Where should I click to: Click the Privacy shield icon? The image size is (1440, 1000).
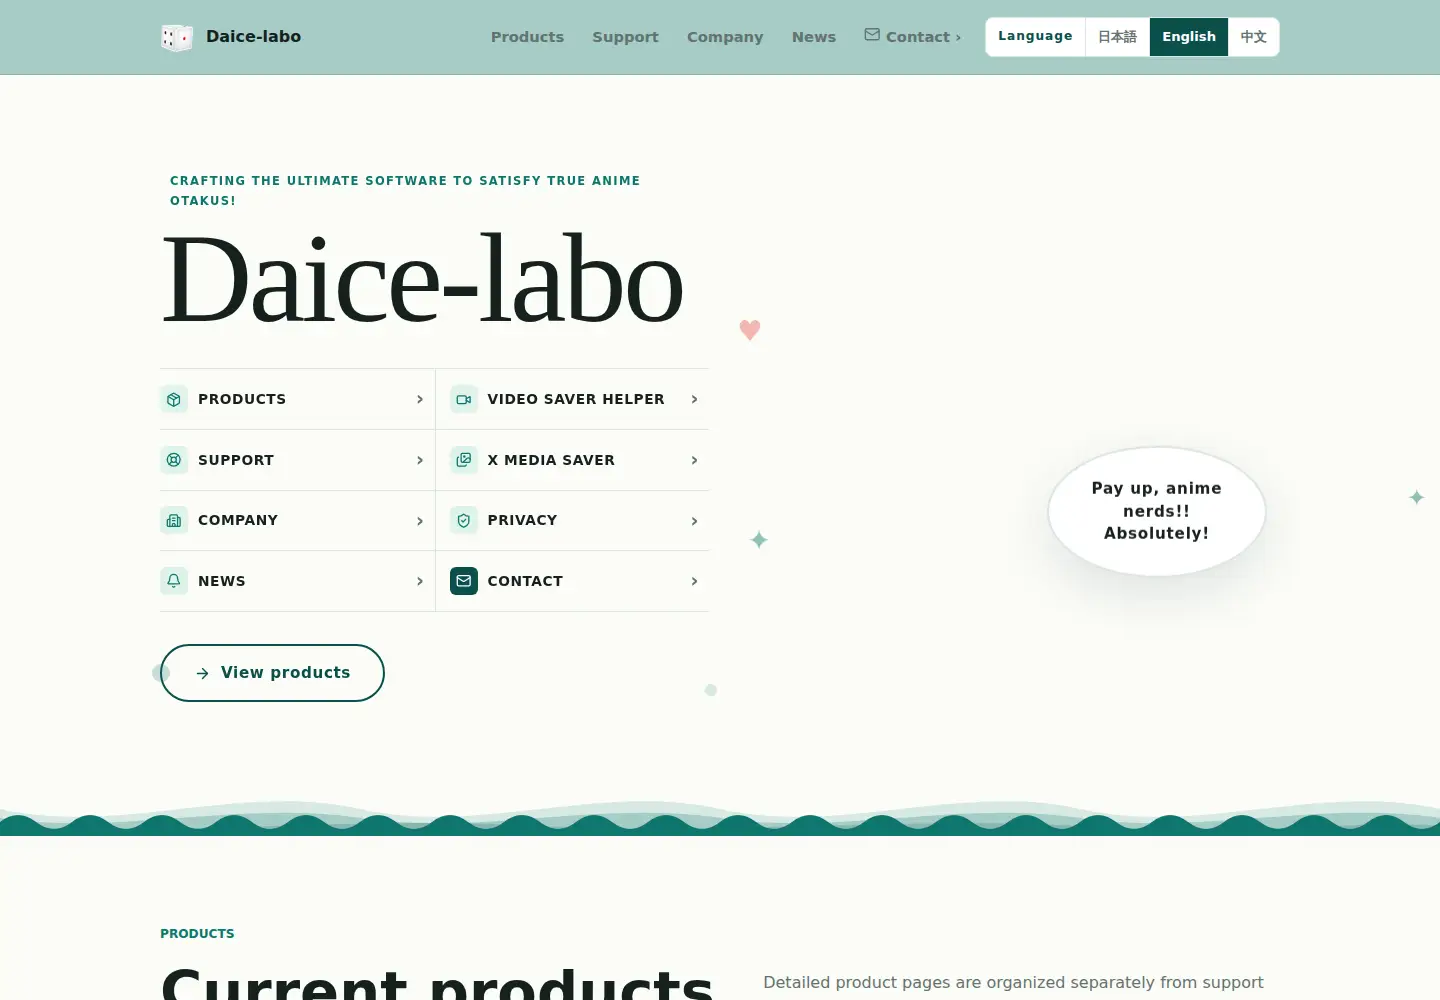coord(464,520)
